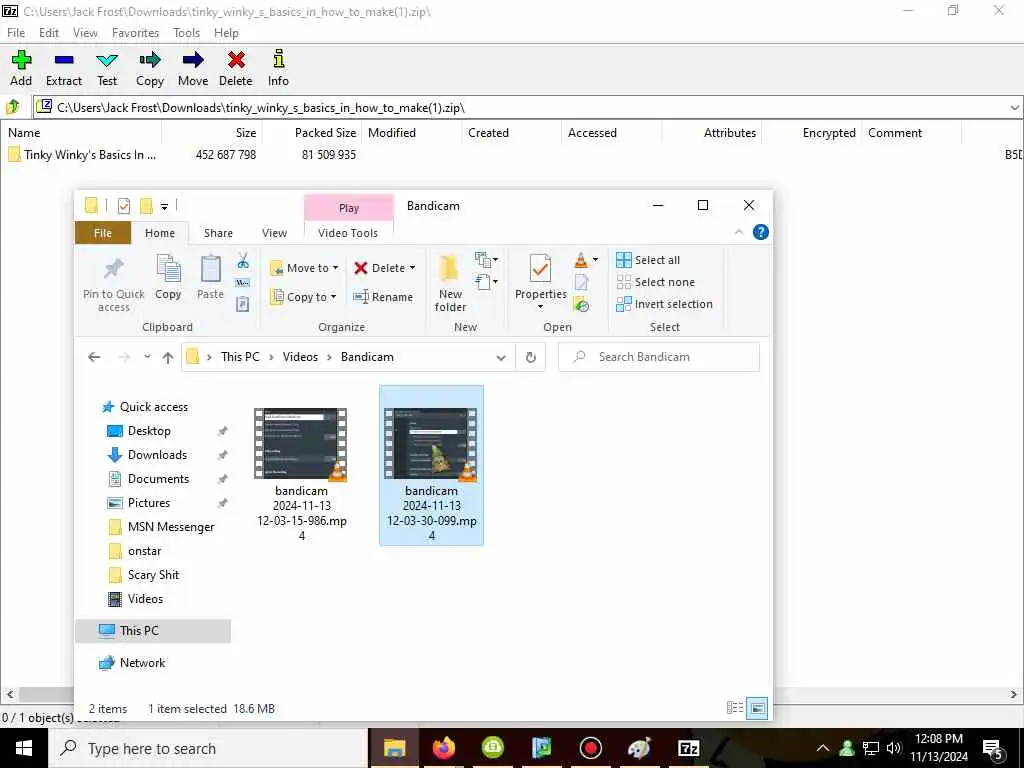The image size is (1024, 768).
Task: Open the 7-Zip address bar dropdown
Action: (x=1014, y=108)
